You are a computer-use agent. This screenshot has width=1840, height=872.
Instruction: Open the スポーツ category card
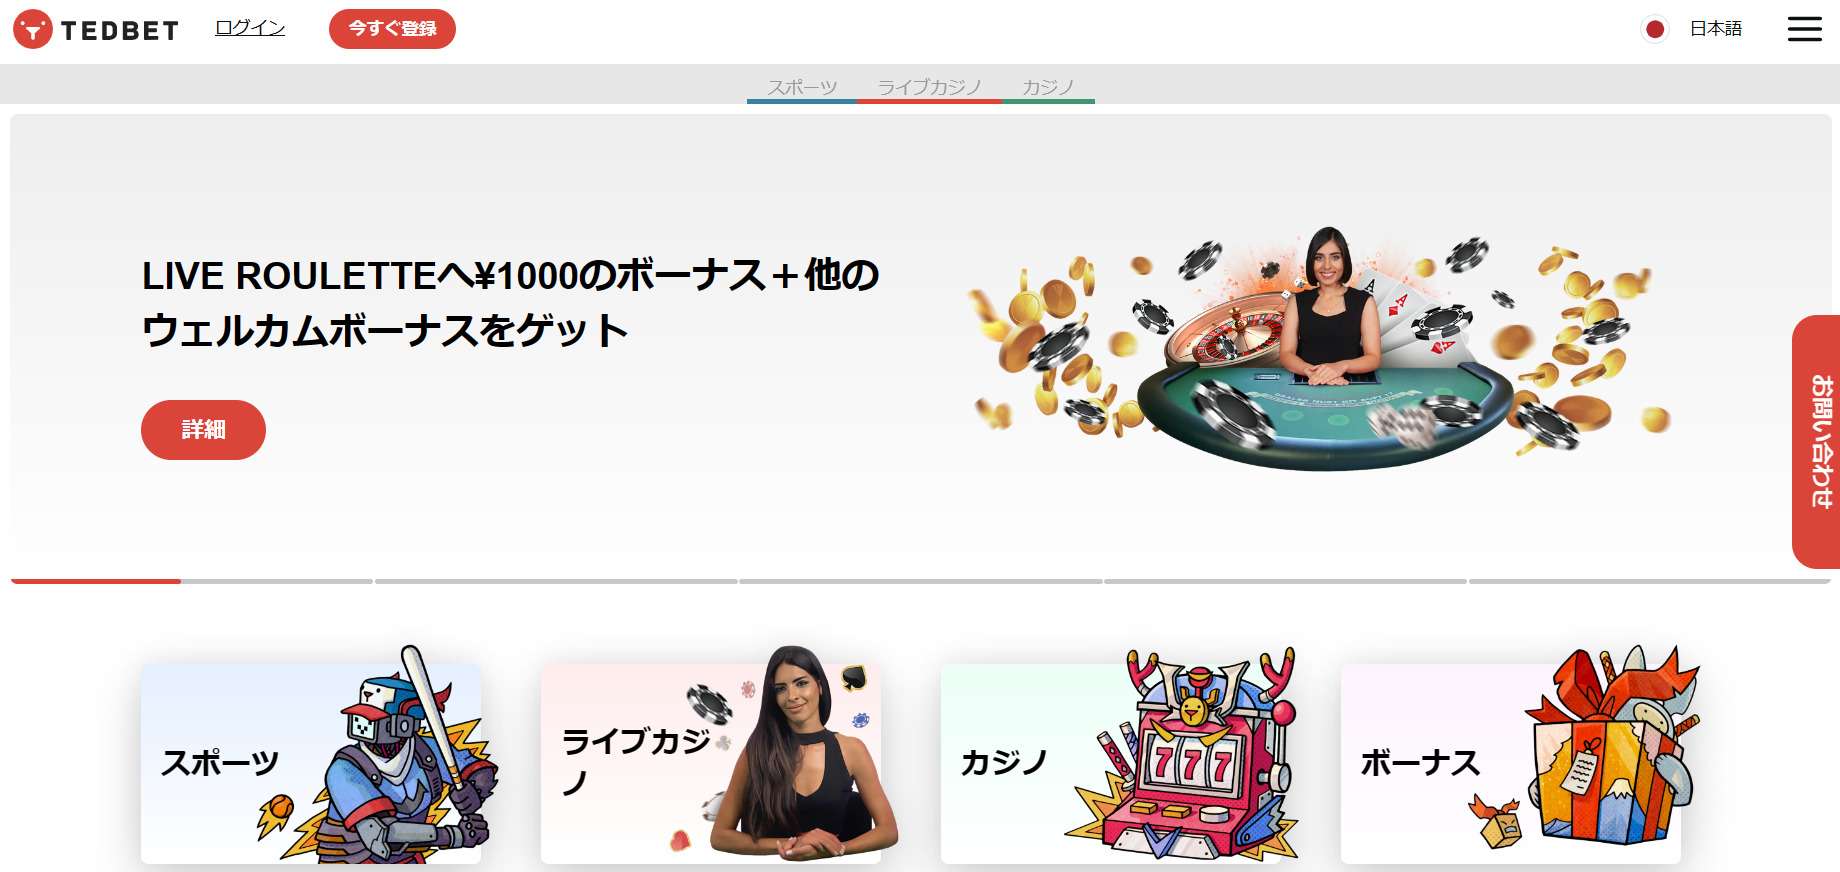(x=311, y=763)
